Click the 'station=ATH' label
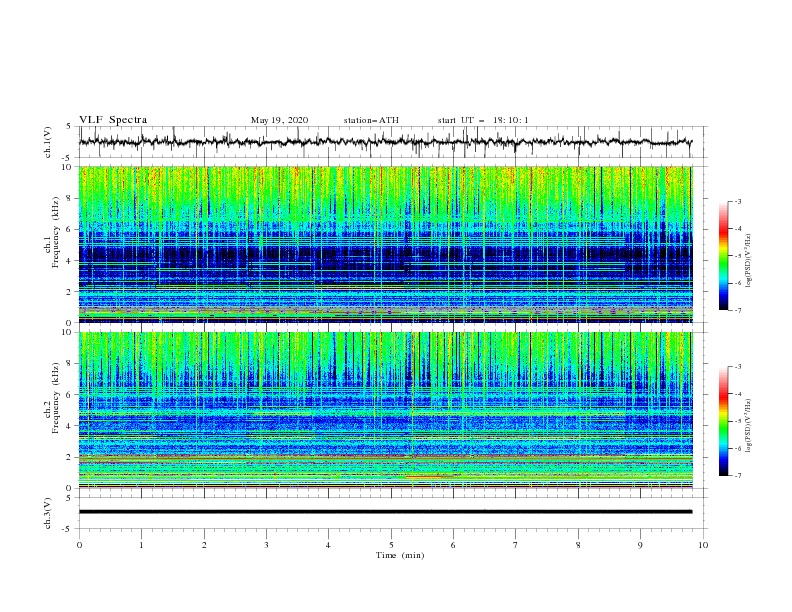The width and height of the screenshot is (792, 612). 371,120
